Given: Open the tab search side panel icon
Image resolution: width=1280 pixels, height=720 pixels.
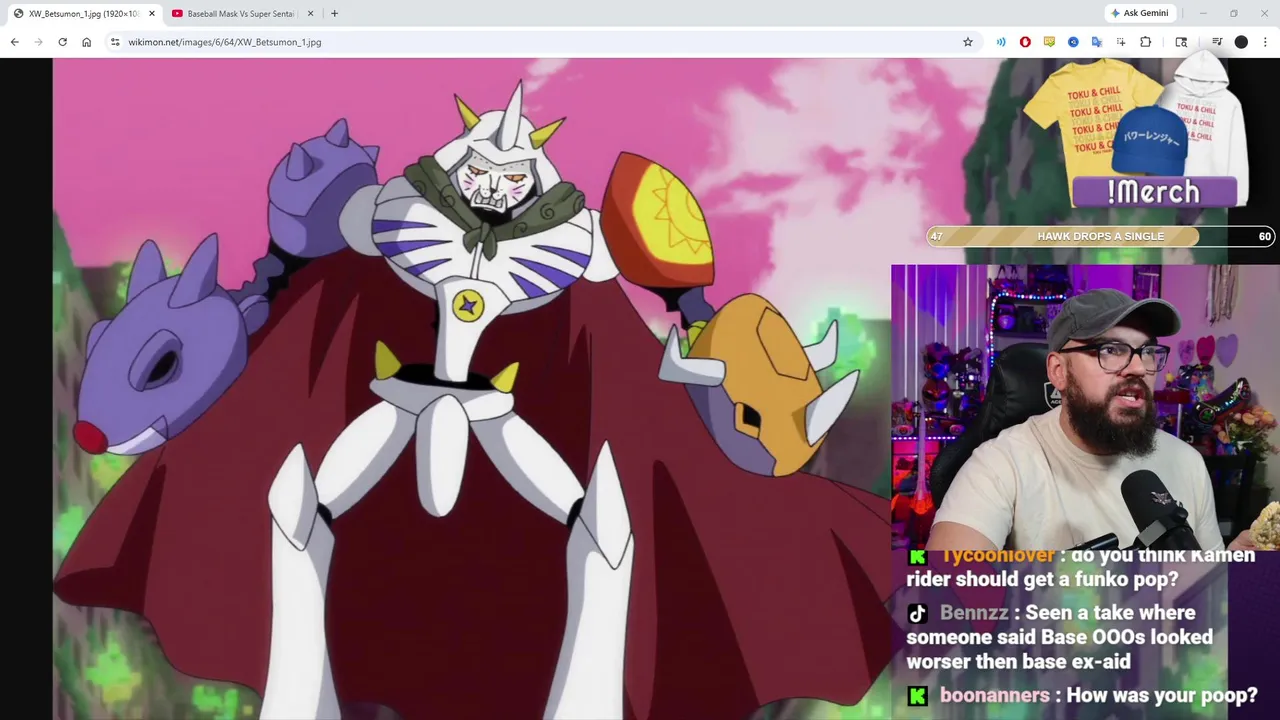Looking at the screenshot, I should (1181, 42).
